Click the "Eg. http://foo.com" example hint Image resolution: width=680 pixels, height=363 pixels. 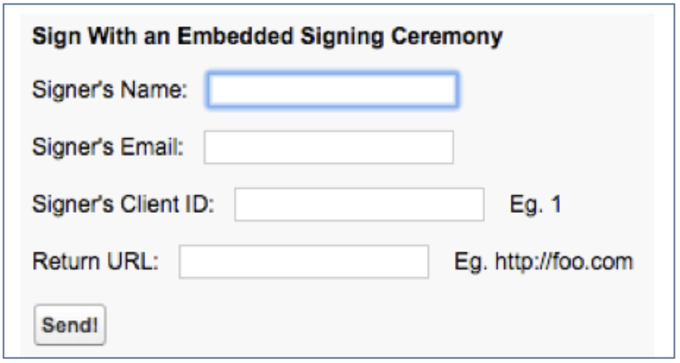(544, 262)
